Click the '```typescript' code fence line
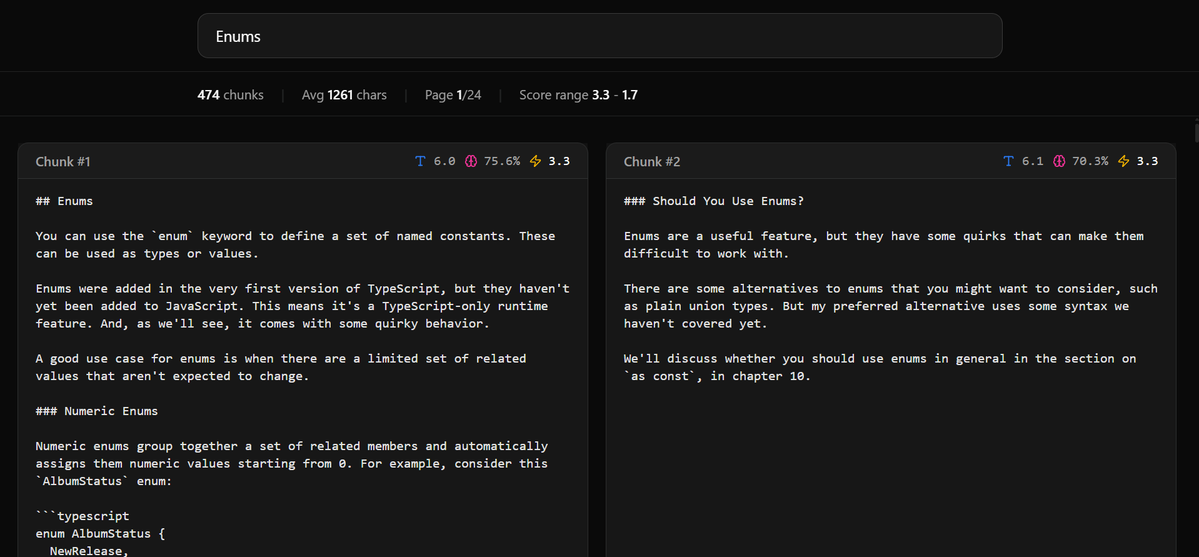The height and width of the screenshot is (557, 1199). coord(82,516)
